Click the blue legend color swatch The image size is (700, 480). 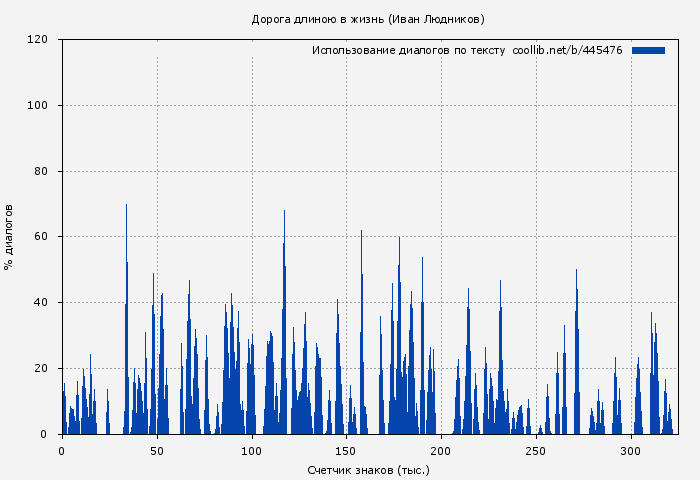648,50
